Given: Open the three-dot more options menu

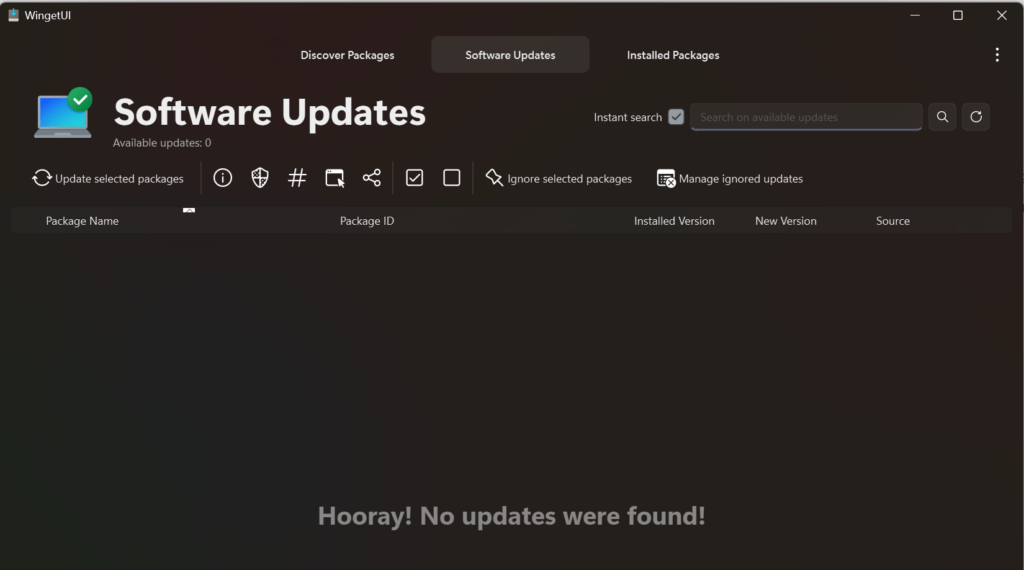Looking at the screenshot, I should tap(996, 55).
